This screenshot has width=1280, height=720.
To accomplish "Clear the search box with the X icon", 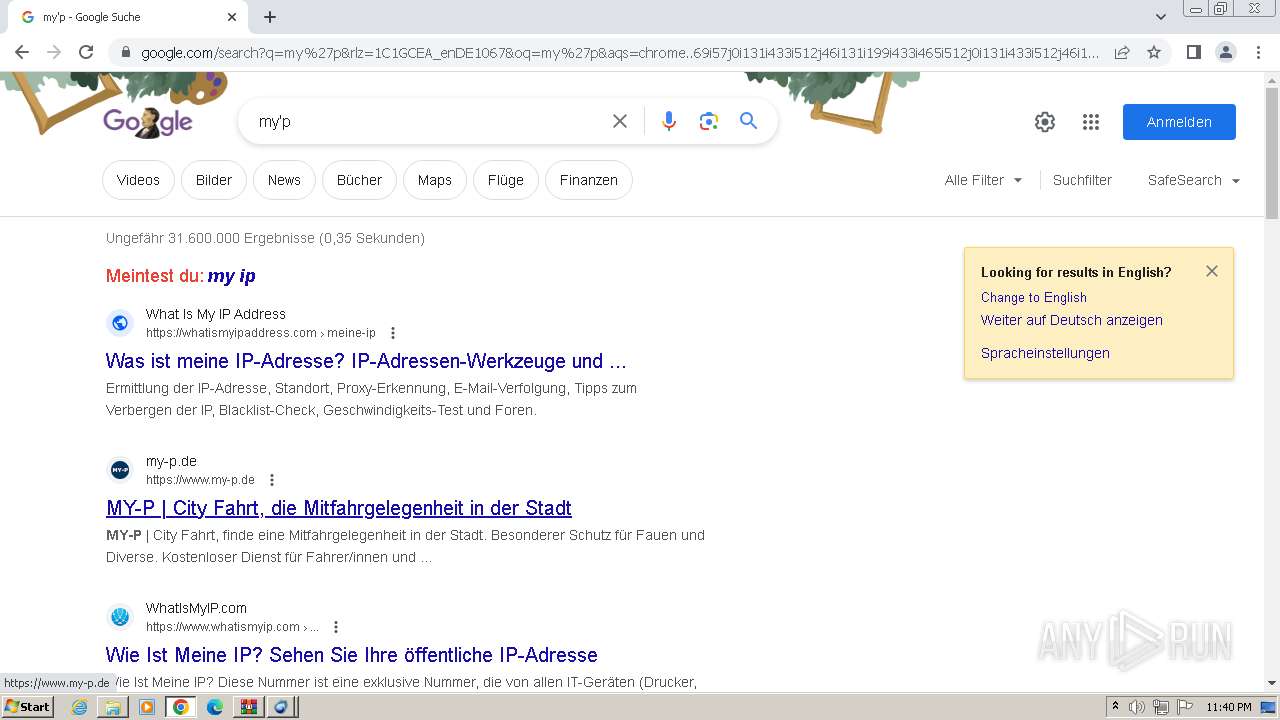I will (x=620, y=121).
